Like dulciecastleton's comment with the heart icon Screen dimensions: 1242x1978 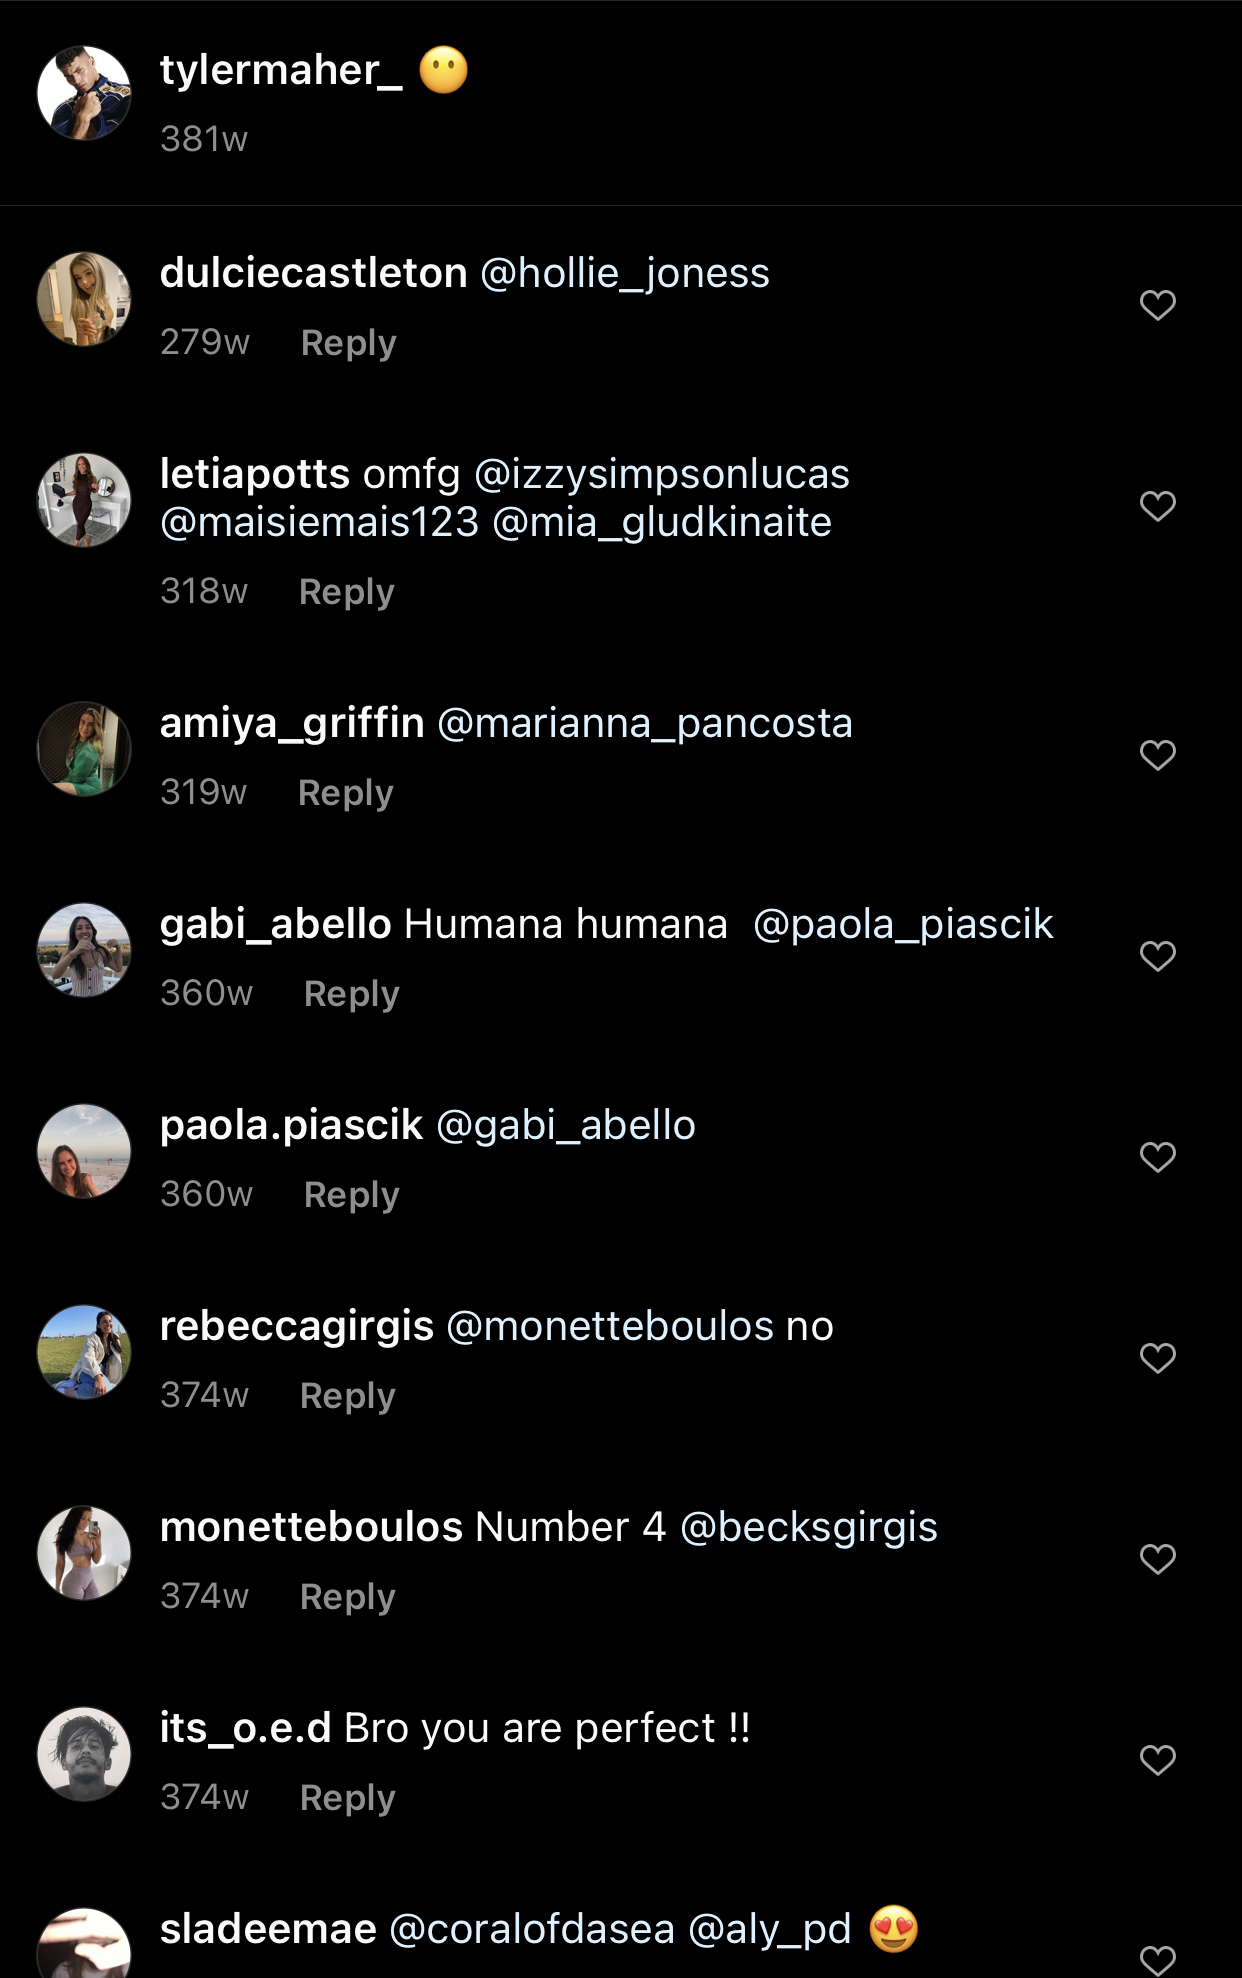(x=1157, y=305)
